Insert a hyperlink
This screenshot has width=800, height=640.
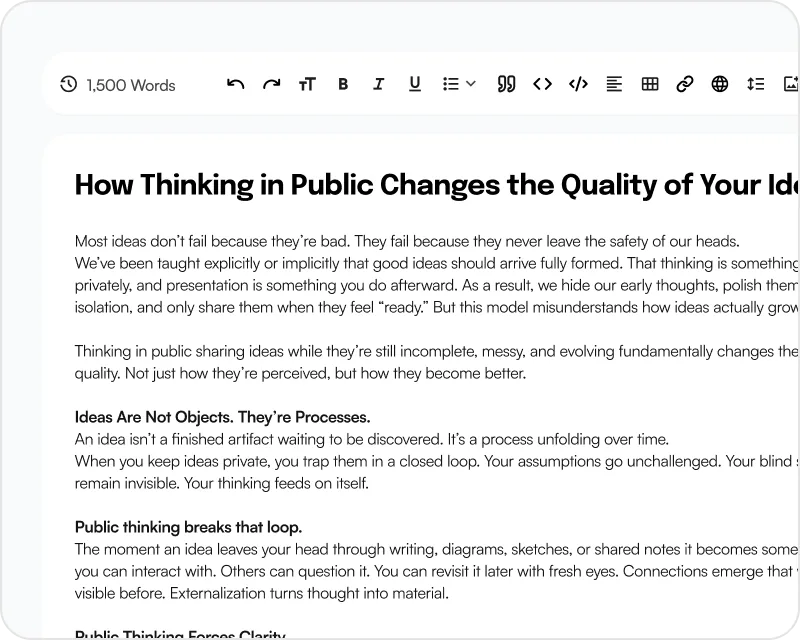point(685,84)
